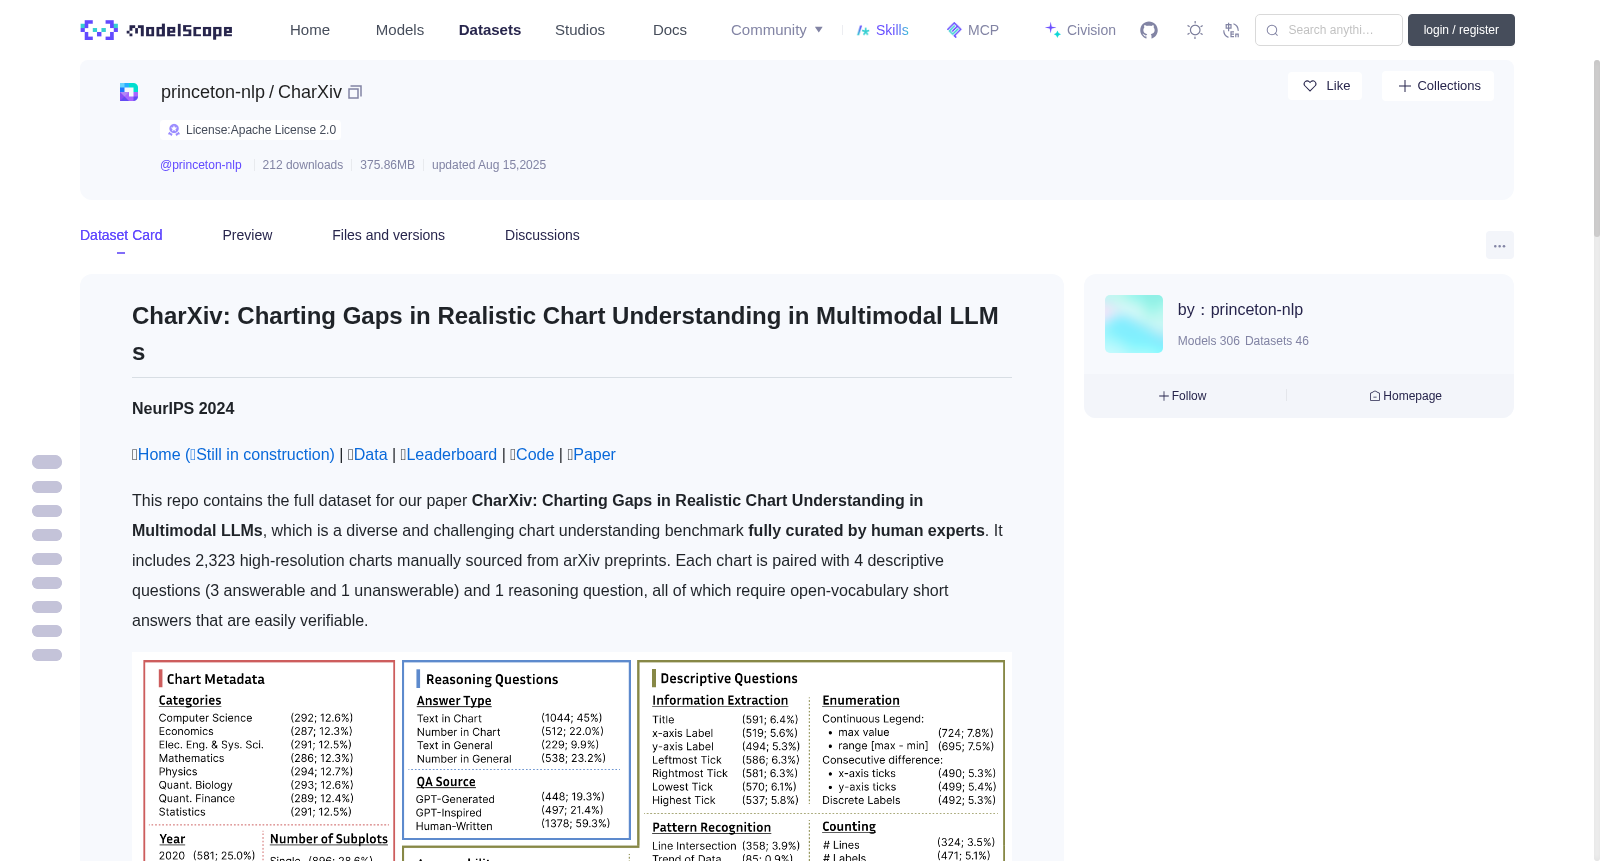1600x861 pixels.
Task: Switch to the Preview tab
Action: [247, 235]
